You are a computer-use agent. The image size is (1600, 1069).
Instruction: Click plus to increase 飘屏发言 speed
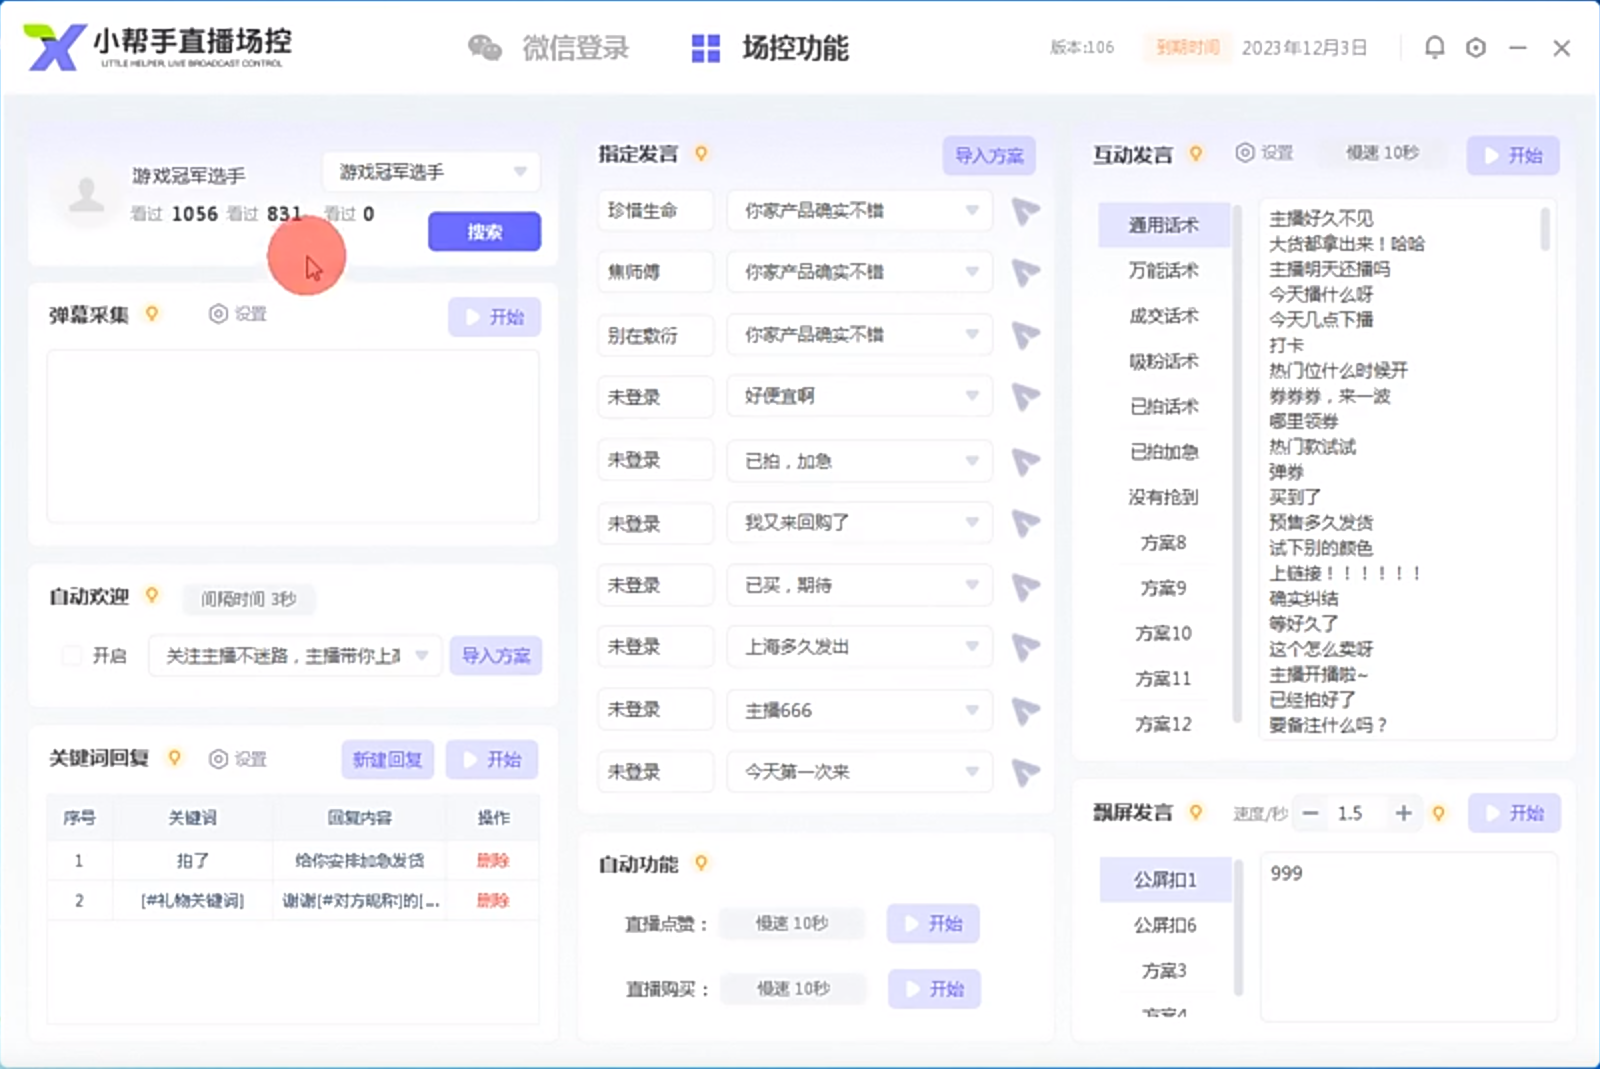(x=1403, y=813)
